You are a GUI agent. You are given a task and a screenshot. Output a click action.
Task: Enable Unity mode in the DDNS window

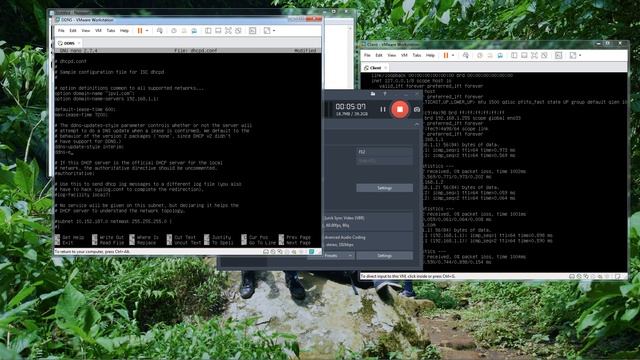point(238,31)
